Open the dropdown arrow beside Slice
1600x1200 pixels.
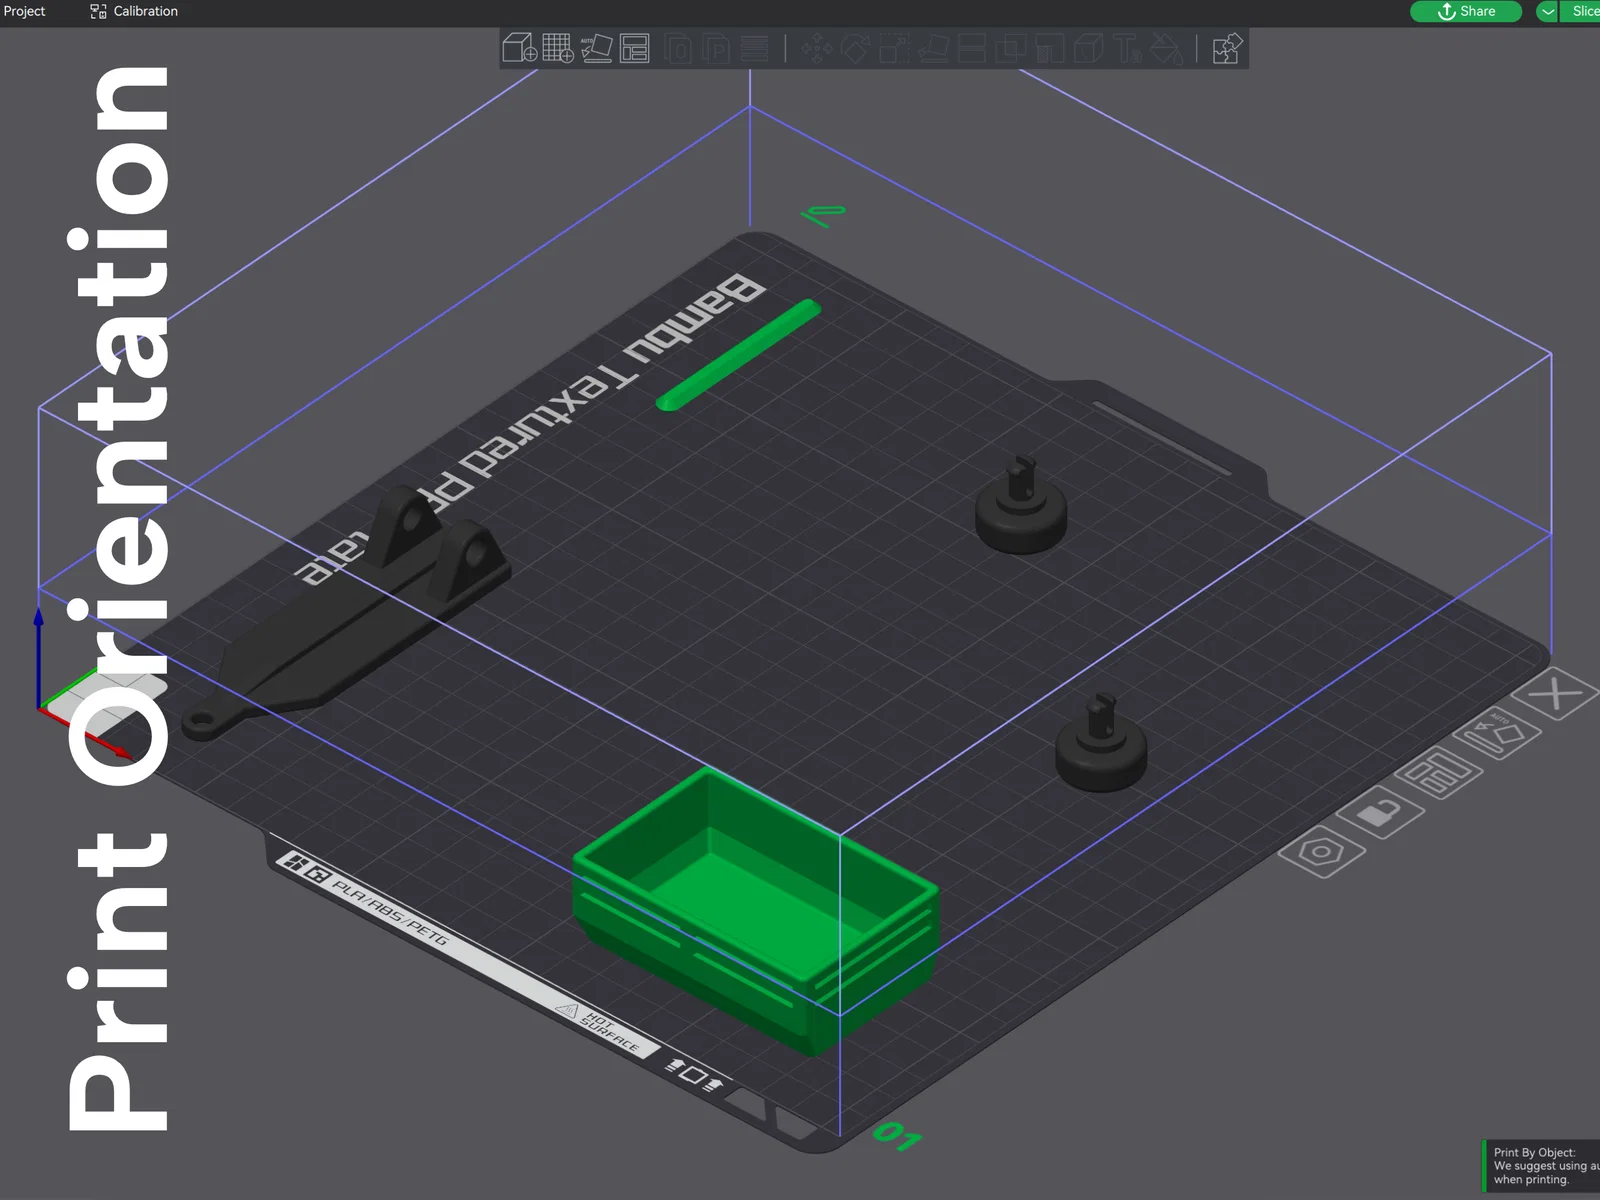tap(1547, 11)
